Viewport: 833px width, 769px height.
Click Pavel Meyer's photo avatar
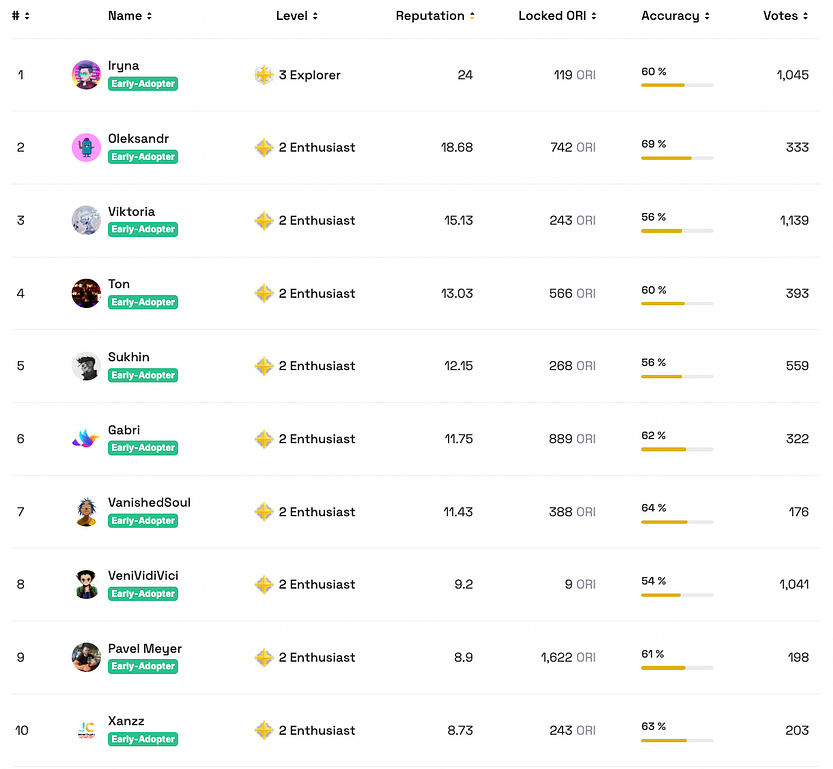86,657
